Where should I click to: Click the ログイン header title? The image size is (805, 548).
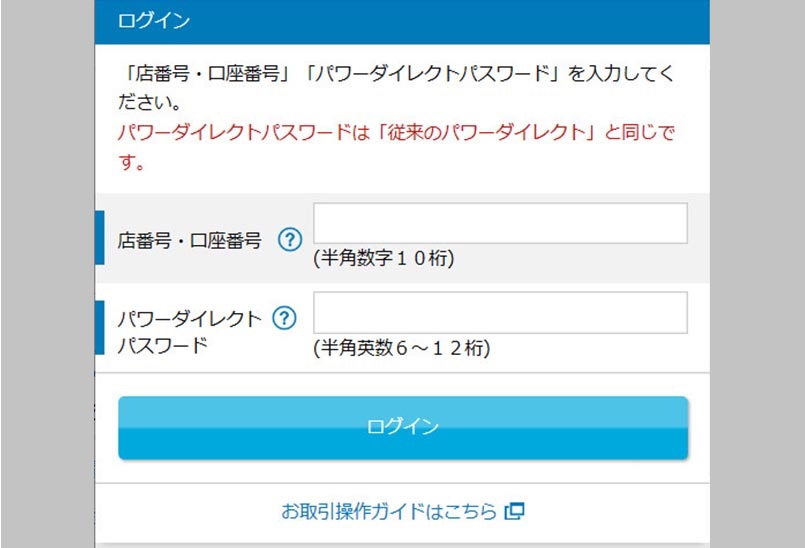[154, 20]
